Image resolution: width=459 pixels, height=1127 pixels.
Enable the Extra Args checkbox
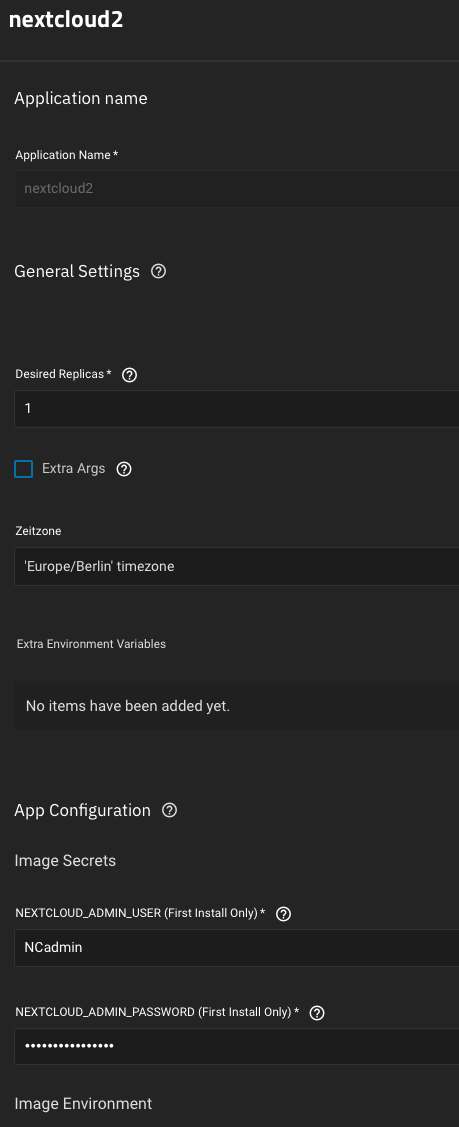coord(24,469)
